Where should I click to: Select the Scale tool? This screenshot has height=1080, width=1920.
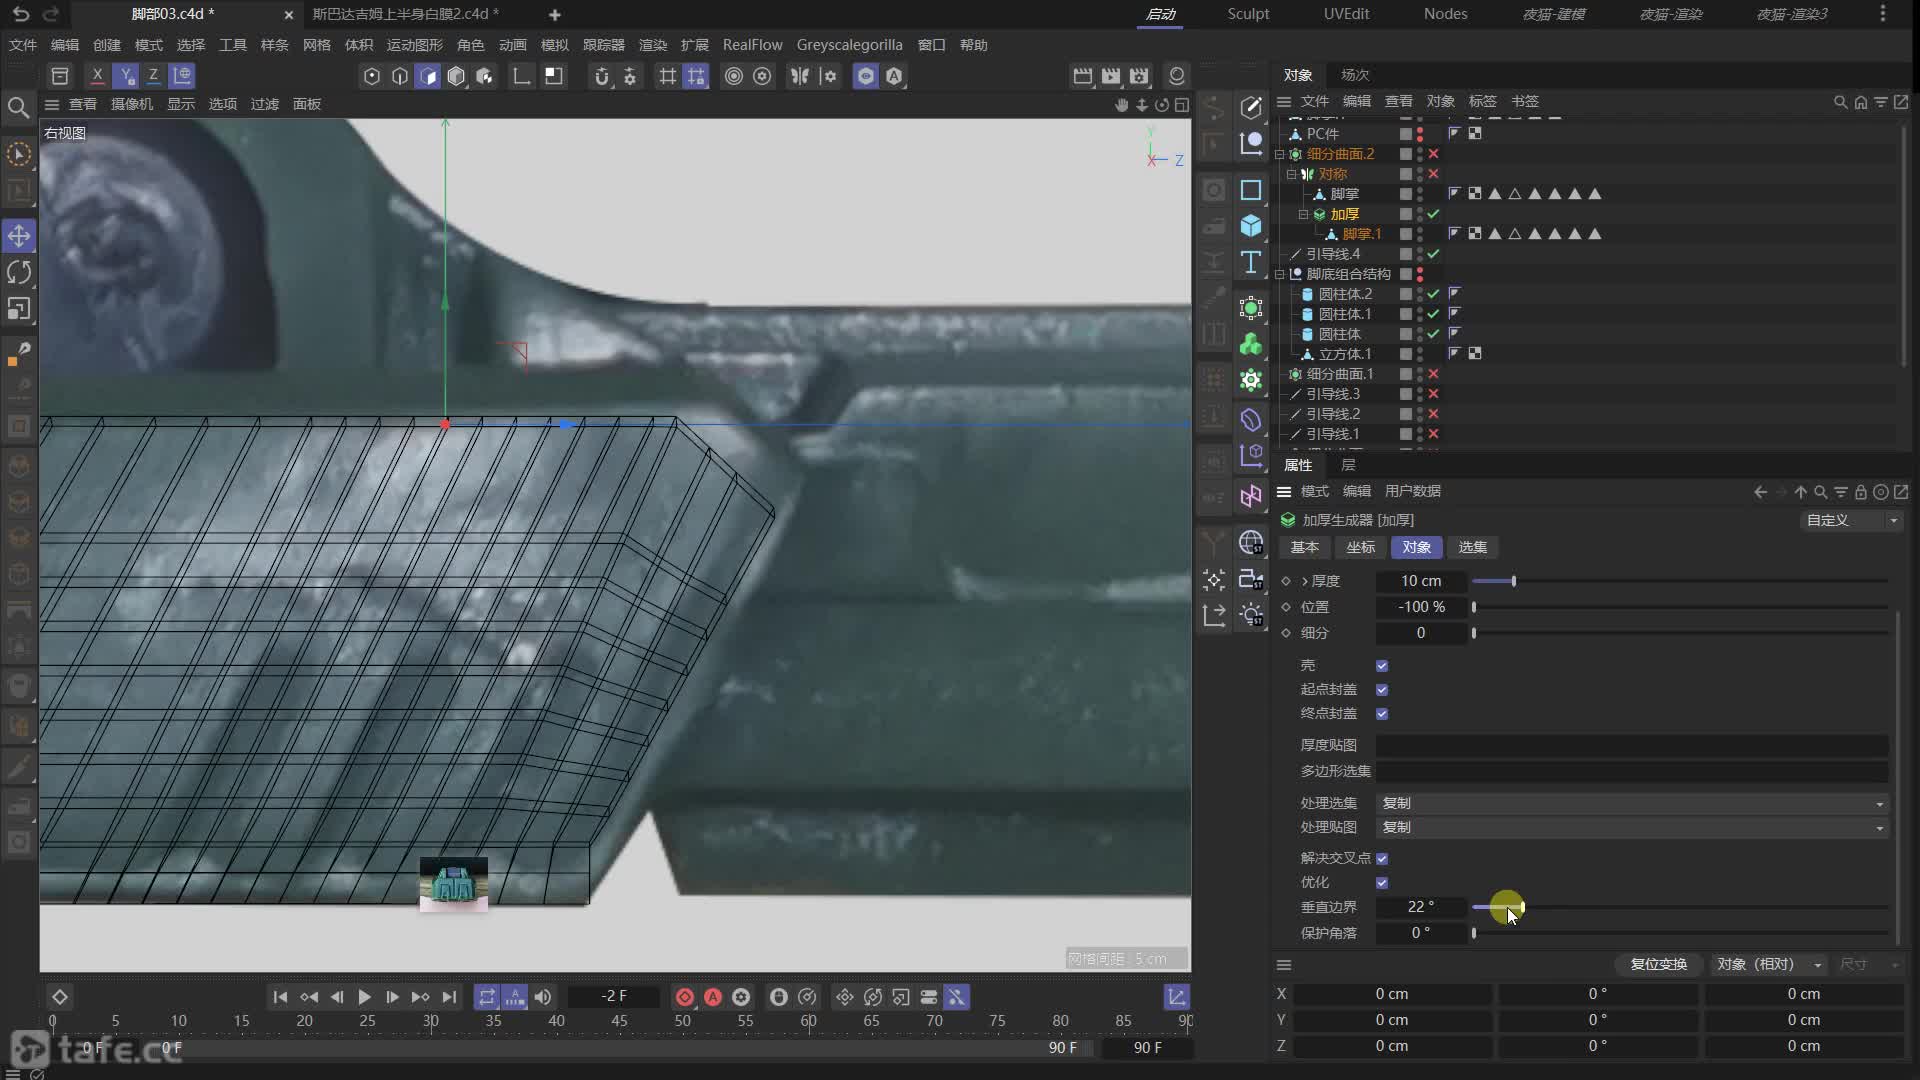point(19,309)
